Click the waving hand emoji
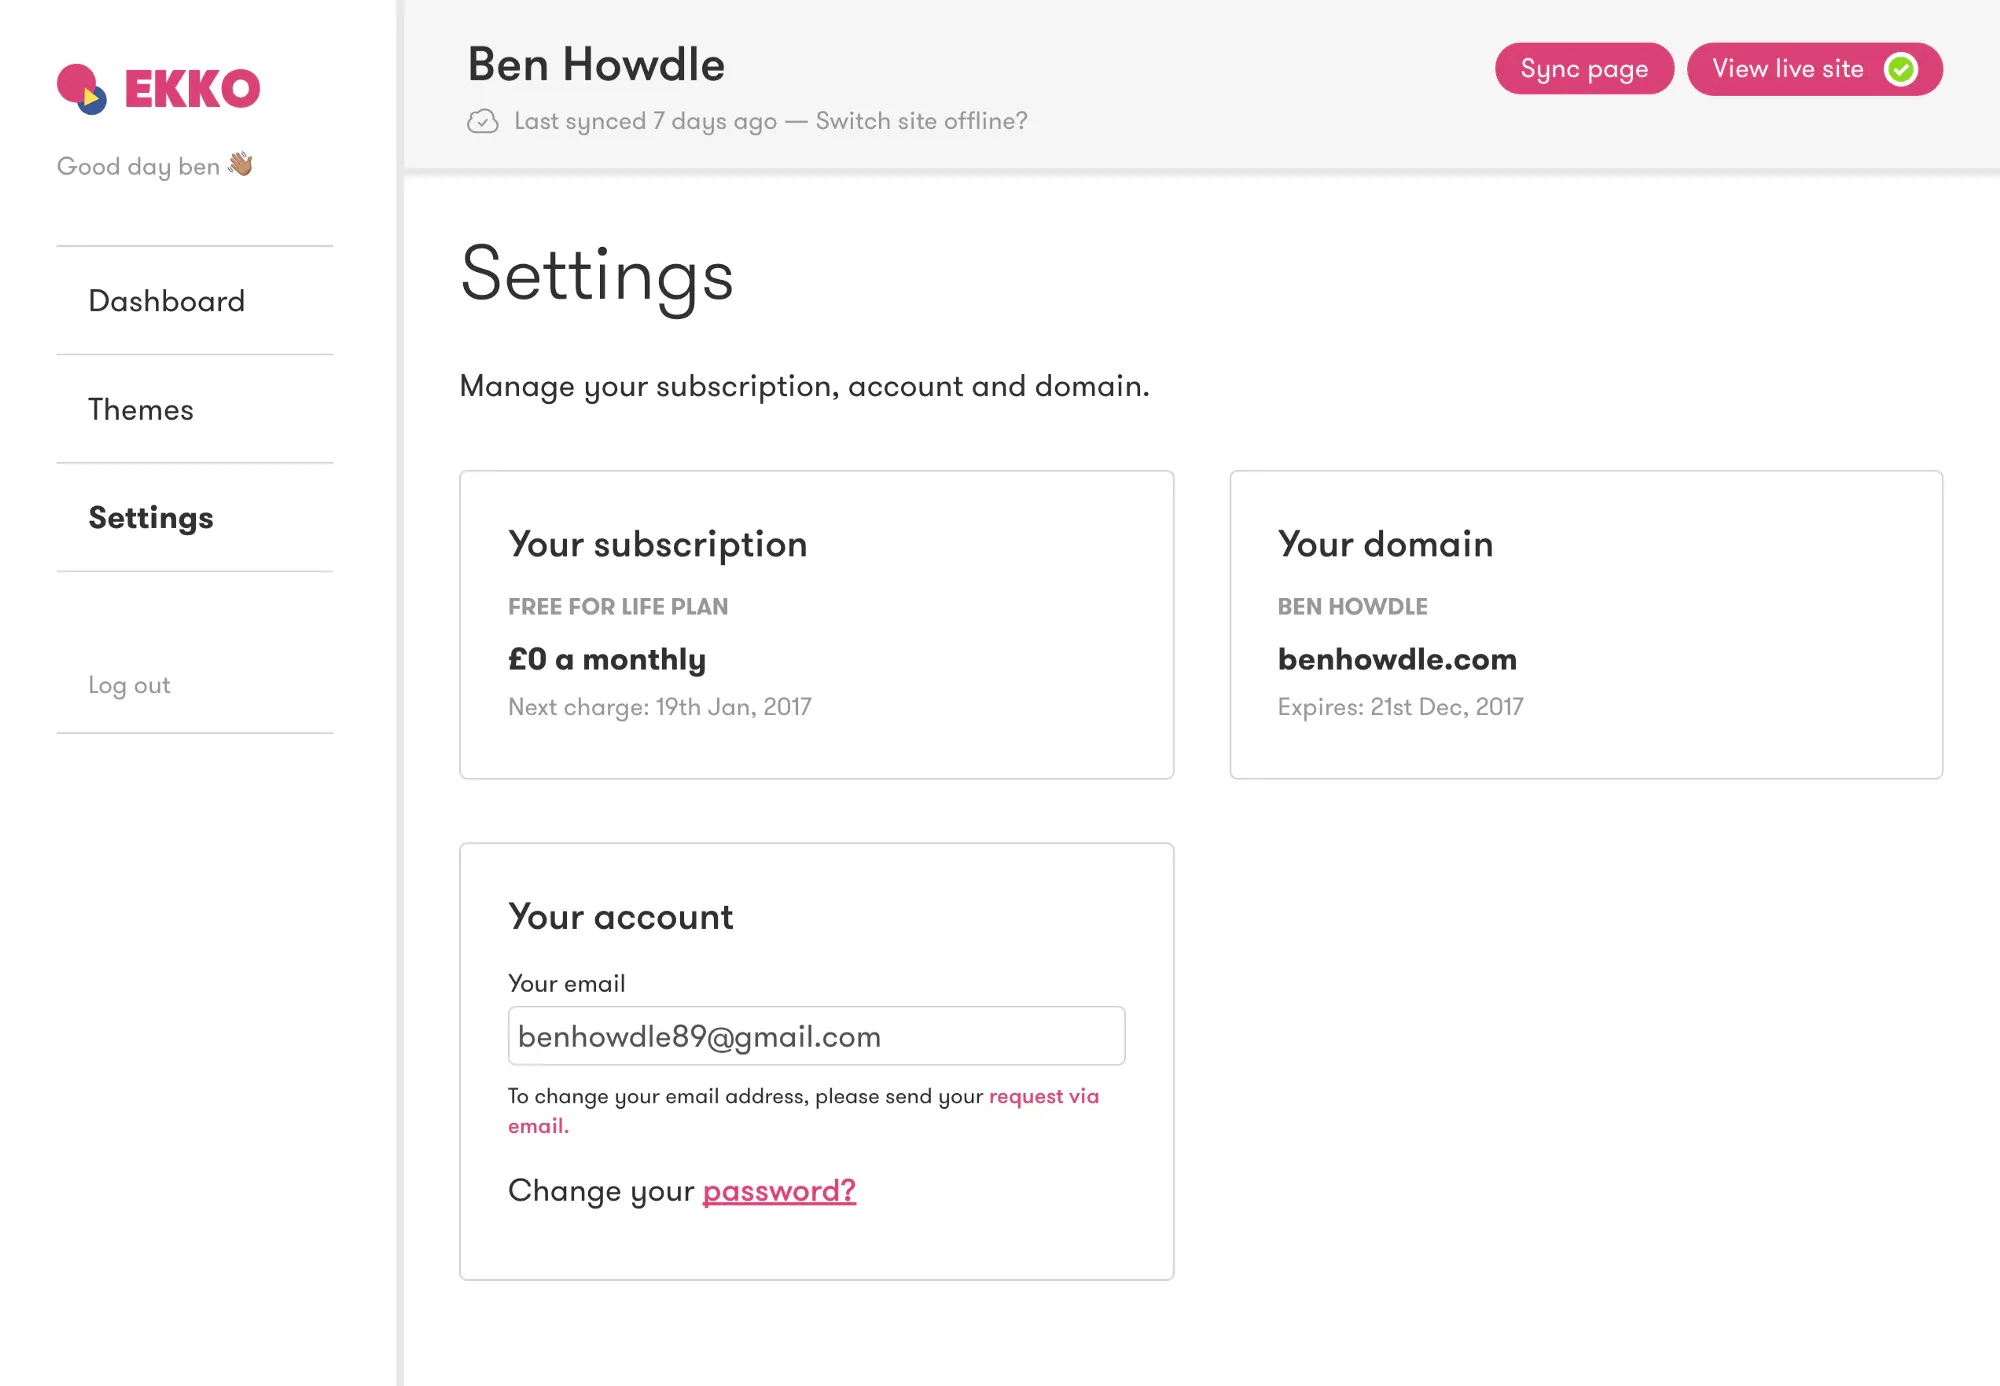Image resolution: width=2000 pixels, height=1386 pixels. click(241, 164)
